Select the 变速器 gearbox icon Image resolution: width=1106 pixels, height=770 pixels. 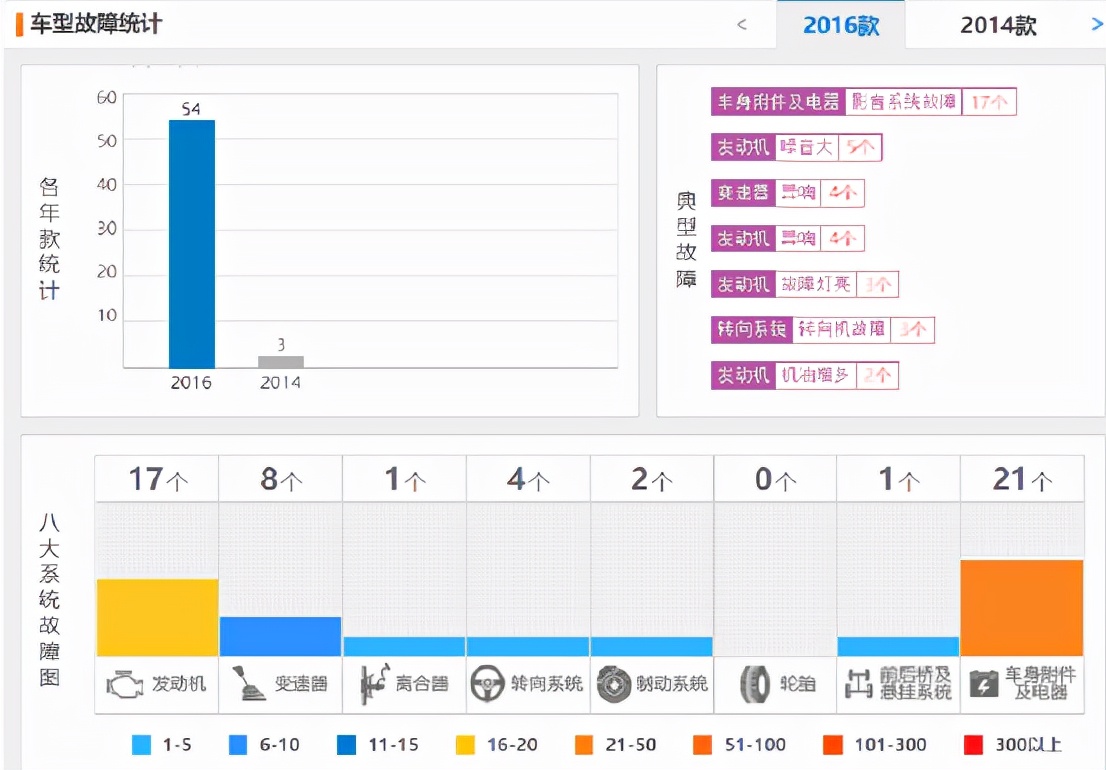coord(248,682)
